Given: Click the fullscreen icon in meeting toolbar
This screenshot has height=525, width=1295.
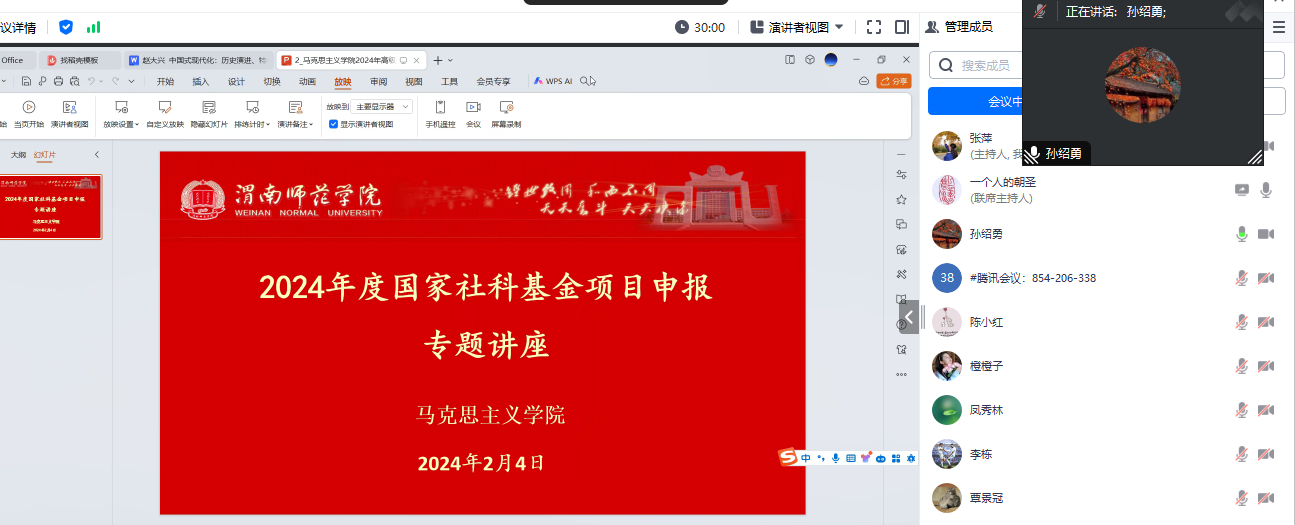Looking at the screenshot, I should pyautogui.click(x=873, y=27).
